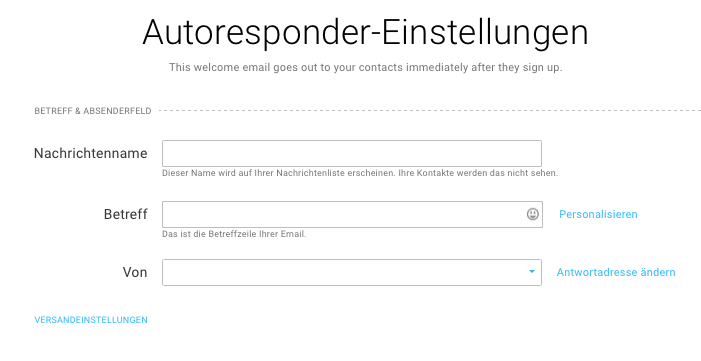Click the Nachrichtenname input field
This screenshot has width=701, height=361.
pyautogui.click(x=352, y=153)
